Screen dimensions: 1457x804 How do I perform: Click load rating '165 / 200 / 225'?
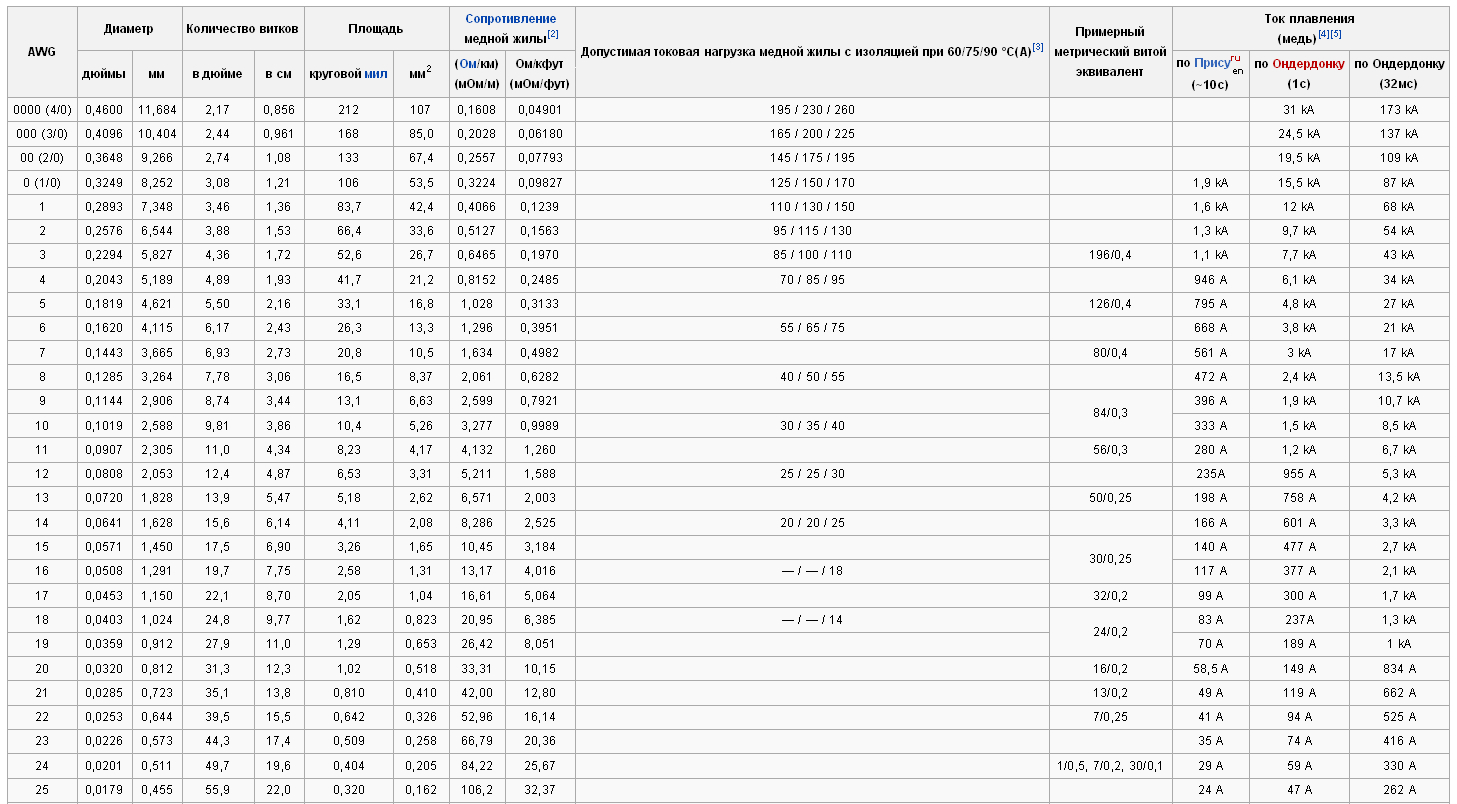pyautogui.click(x=812, y=134)
